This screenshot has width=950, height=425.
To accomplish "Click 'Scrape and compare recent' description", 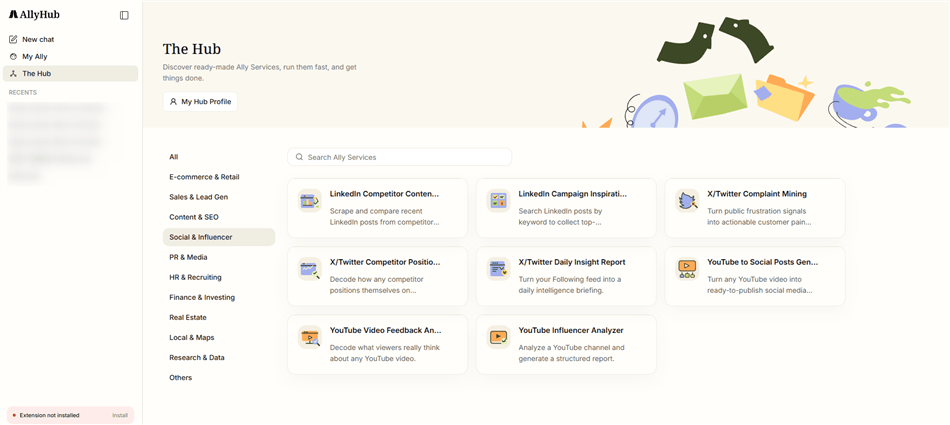I will [x=376, y=212].
